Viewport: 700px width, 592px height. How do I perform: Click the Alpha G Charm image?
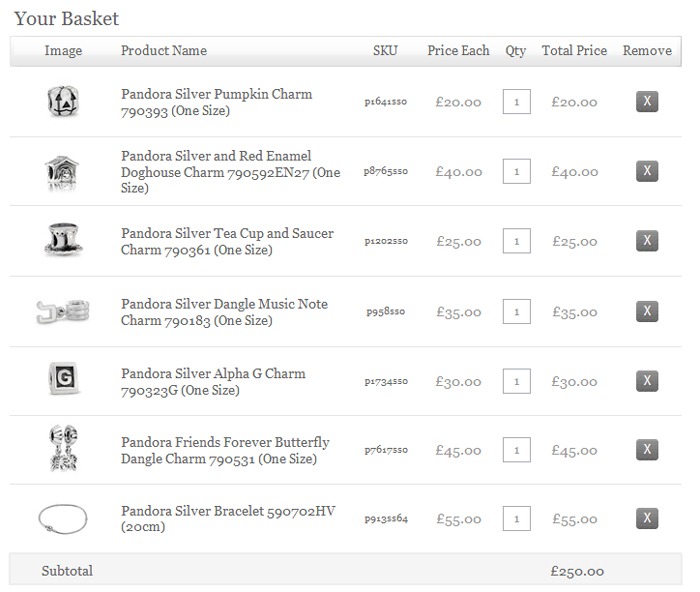[62, 380]
